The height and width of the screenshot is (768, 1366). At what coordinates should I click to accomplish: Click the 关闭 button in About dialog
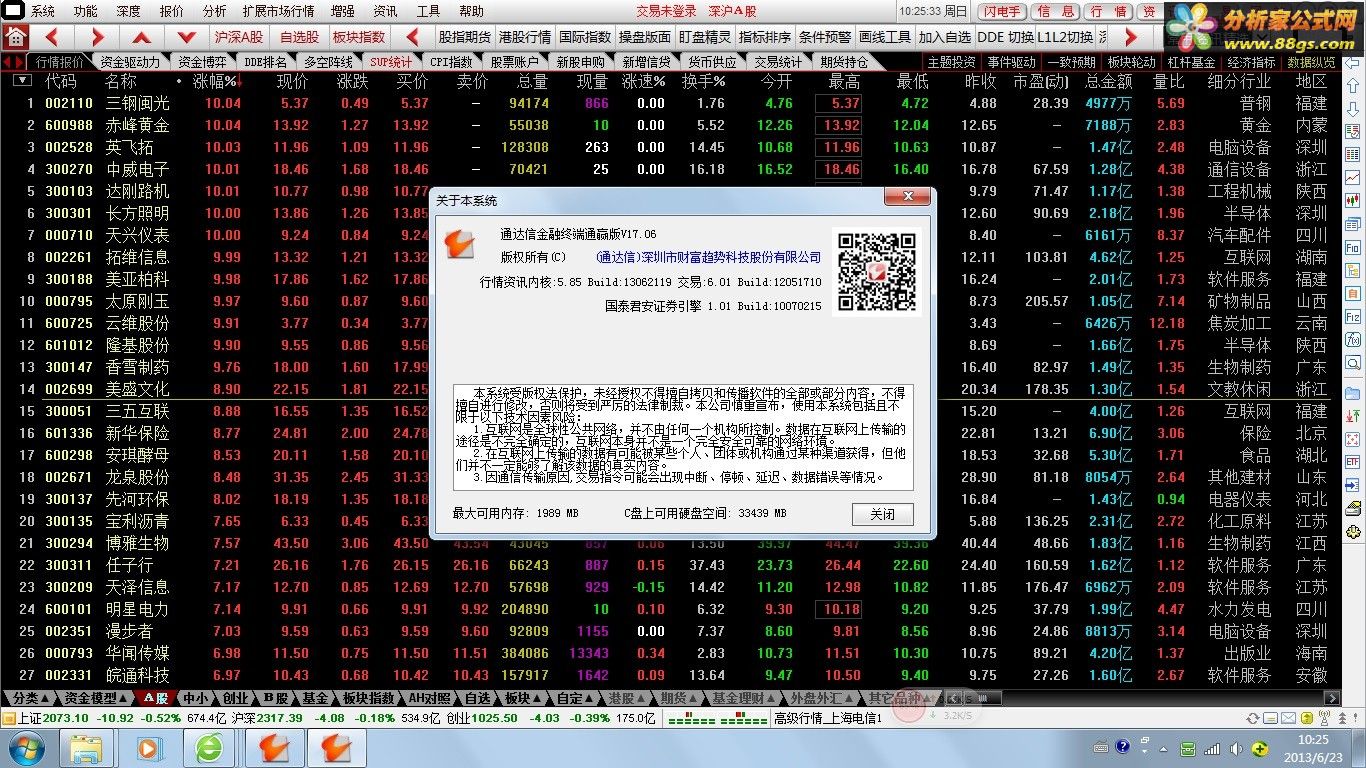tap(883, 514)
